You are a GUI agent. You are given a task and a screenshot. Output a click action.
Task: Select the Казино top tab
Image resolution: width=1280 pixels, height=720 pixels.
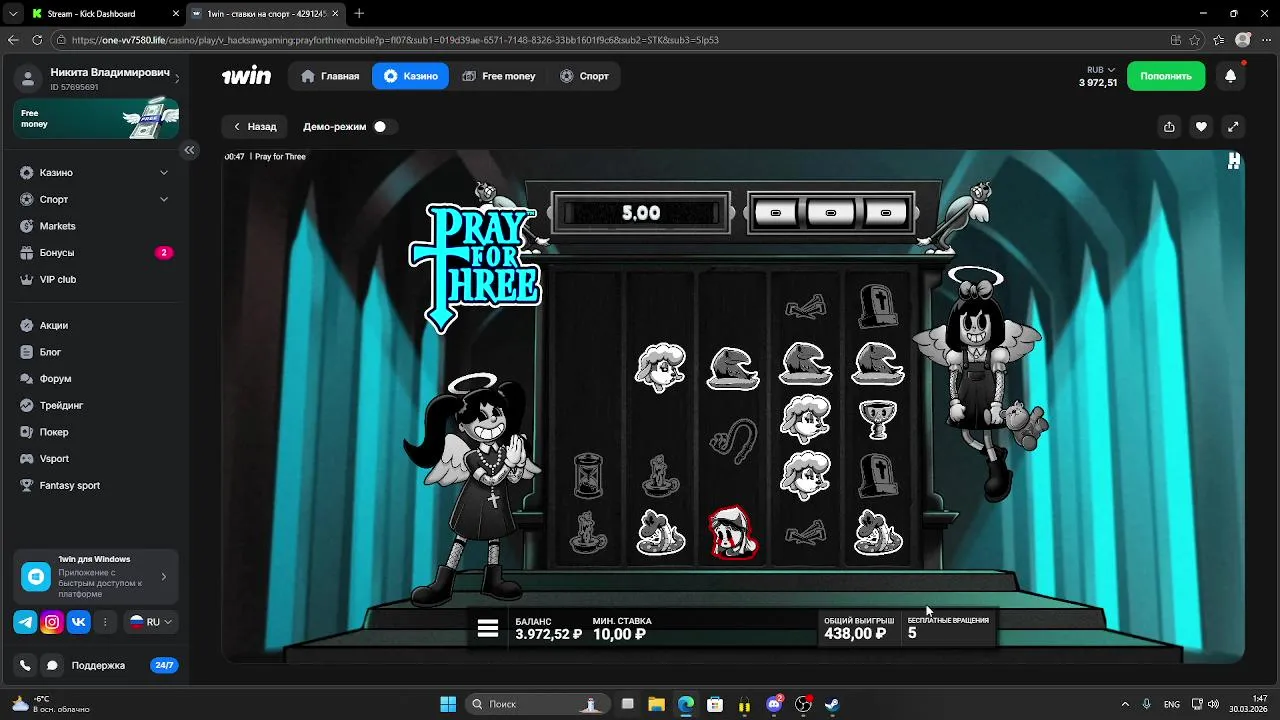410,76
